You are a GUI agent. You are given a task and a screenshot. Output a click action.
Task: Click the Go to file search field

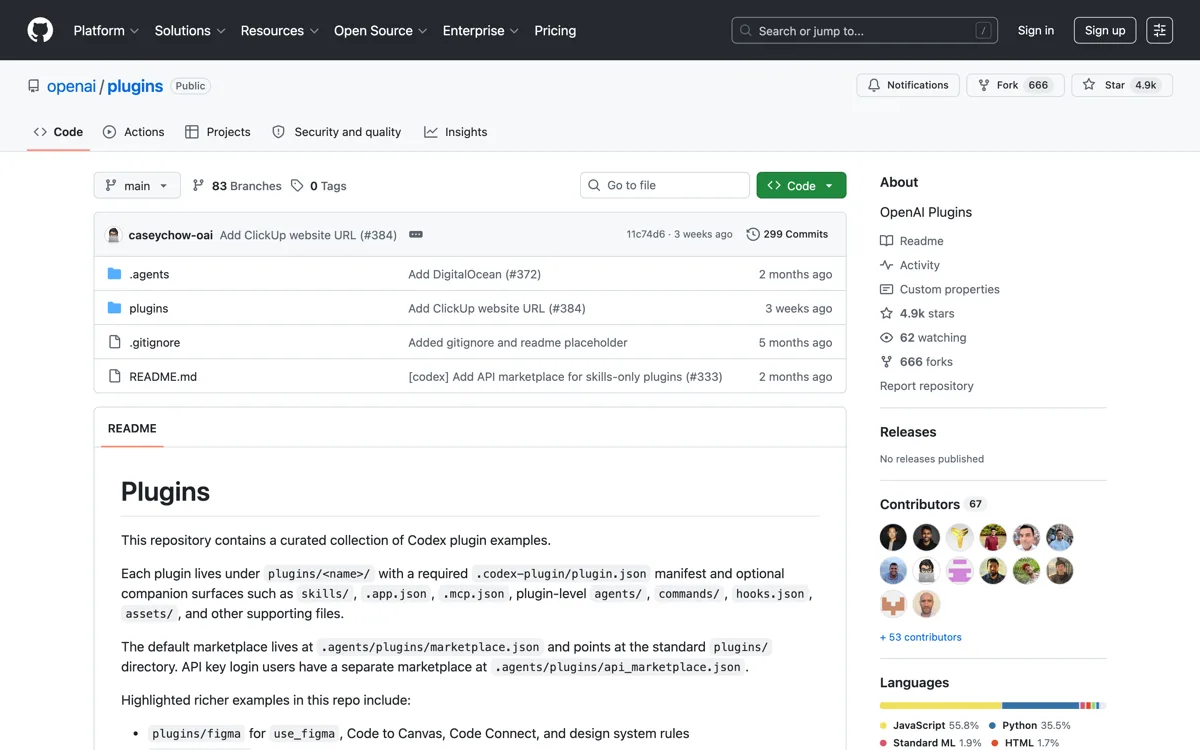(x=665, y=186)
